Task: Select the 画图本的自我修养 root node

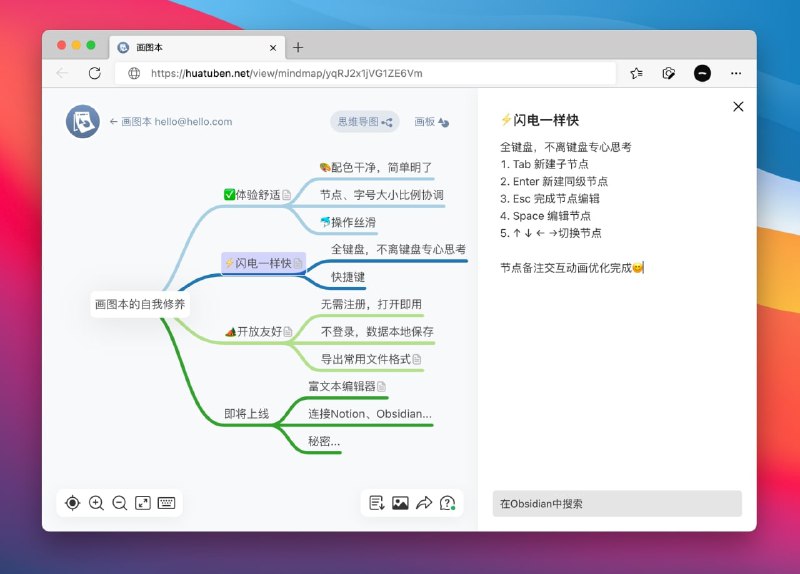Action: pyautogui.click(x=140, y=304)
